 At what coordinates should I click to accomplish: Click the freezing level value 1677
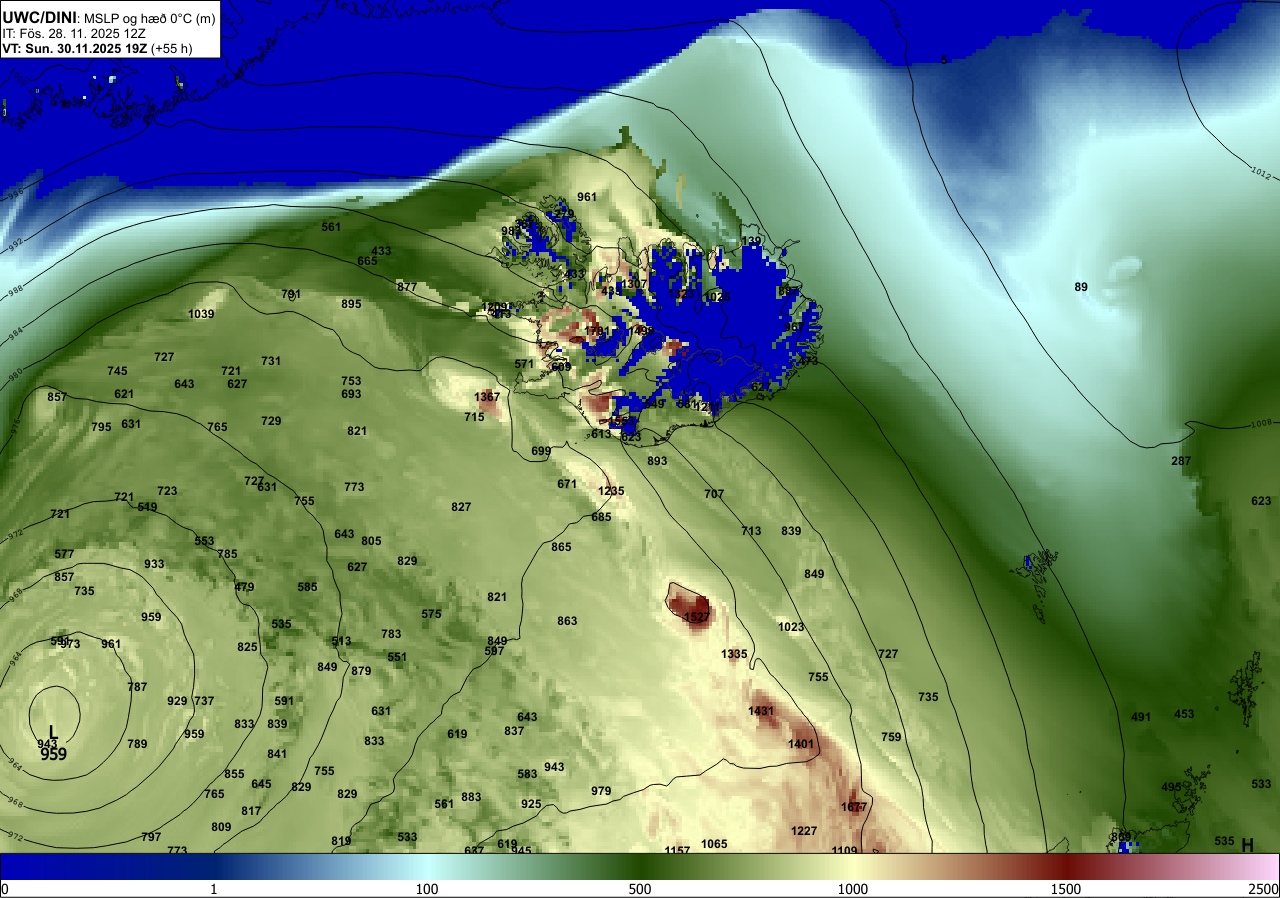854,807
